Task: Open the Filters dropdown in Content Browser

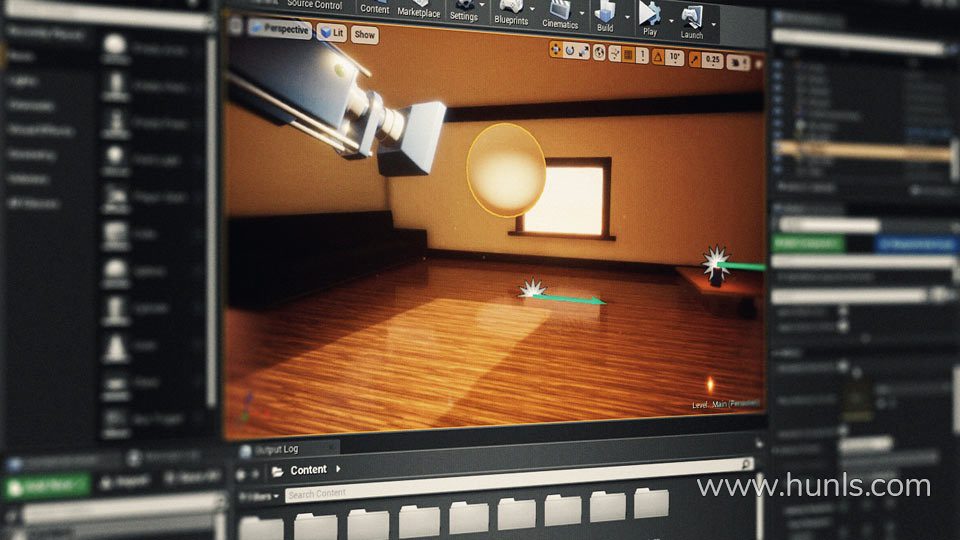Action: coord(259,496)
